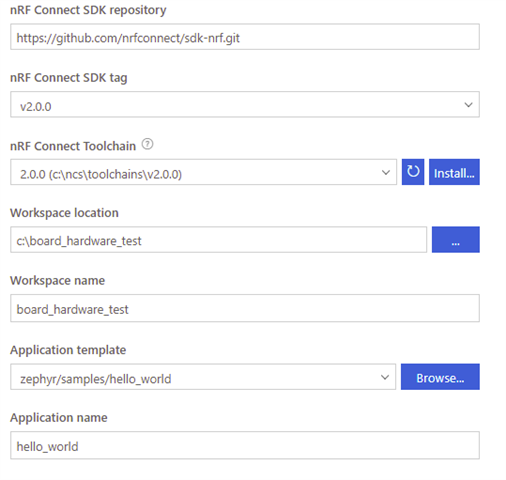
Task: Click the nRF Connect SDK tag label
Action: 69,78
